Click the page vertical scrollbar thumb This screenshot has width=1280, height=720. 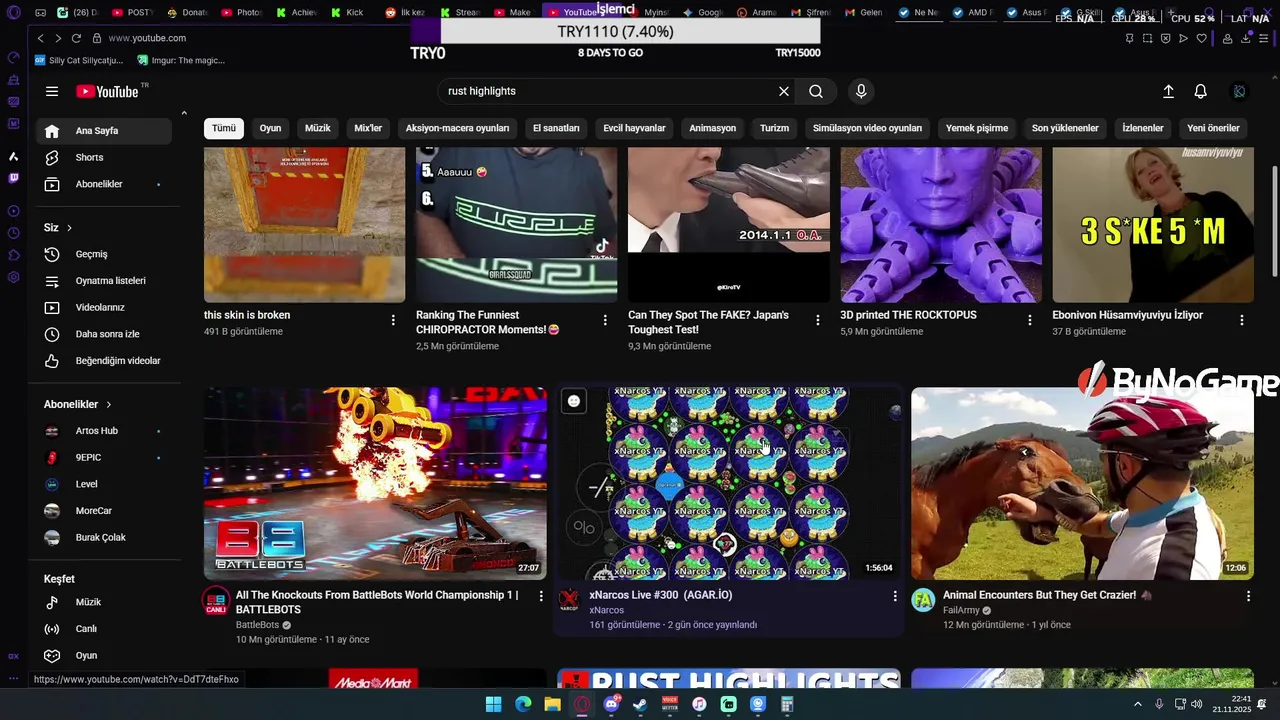tap(1274, 223)
